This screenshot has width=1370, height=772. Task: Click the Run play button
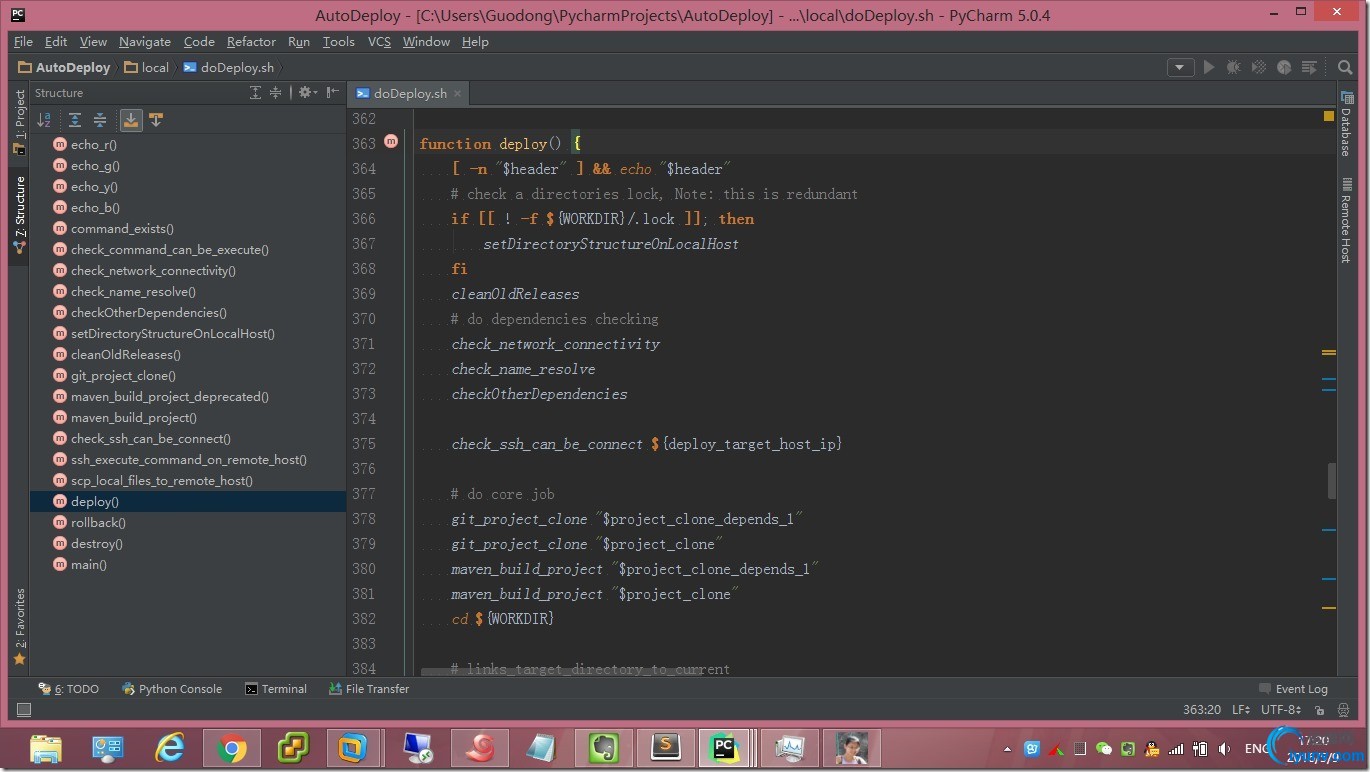point(1209,67)
